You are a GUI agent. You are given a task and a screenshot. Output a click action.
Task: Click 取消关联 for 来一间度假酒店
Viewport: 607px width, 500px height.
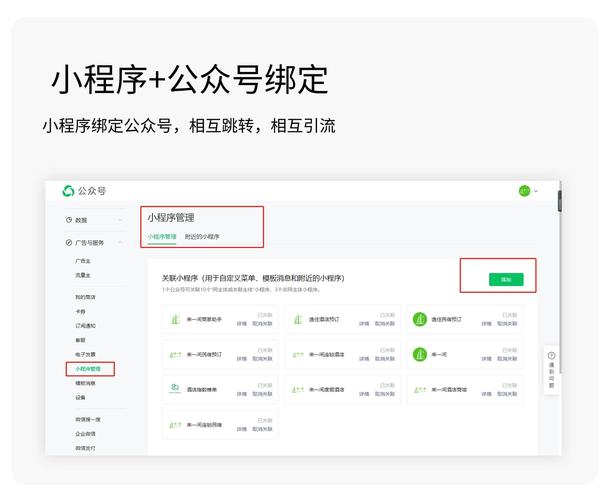[x=385, y=394]
